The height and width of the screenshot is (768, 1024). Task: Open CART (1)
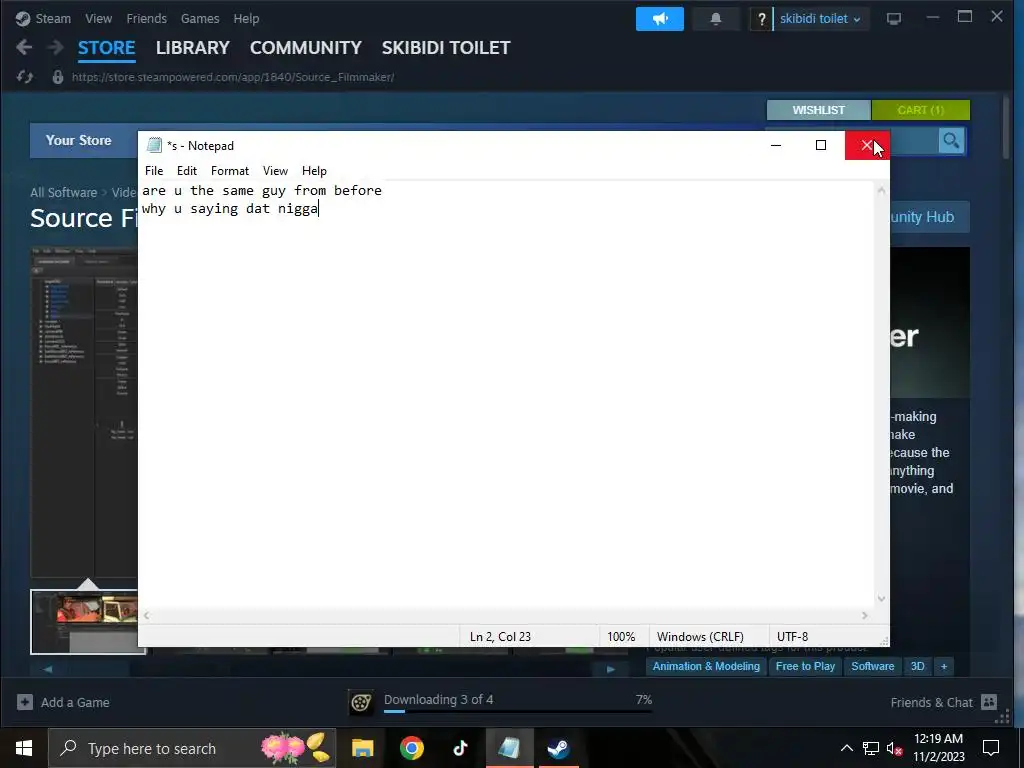(x=921, y=110)
